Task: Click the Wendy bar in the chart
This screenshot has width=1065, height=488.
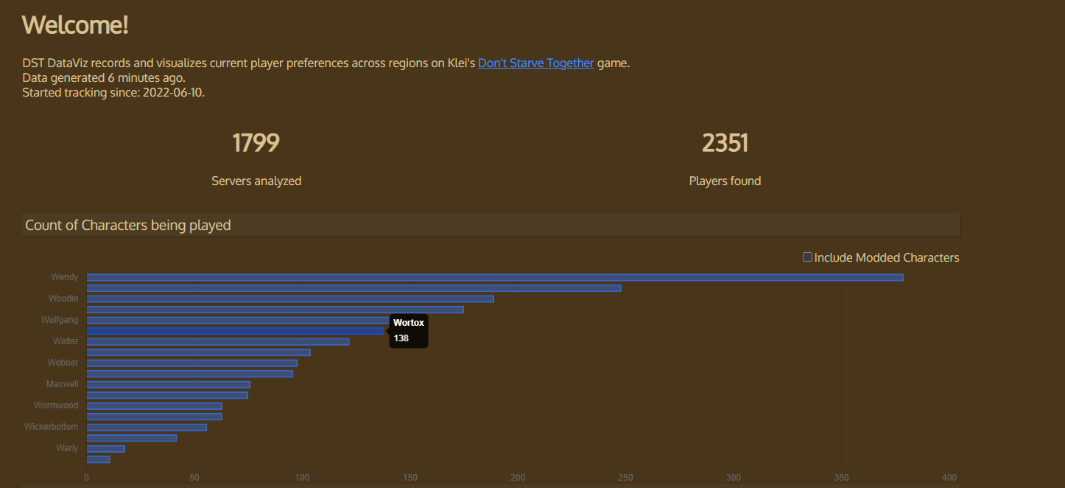Action: click(495, 277)
